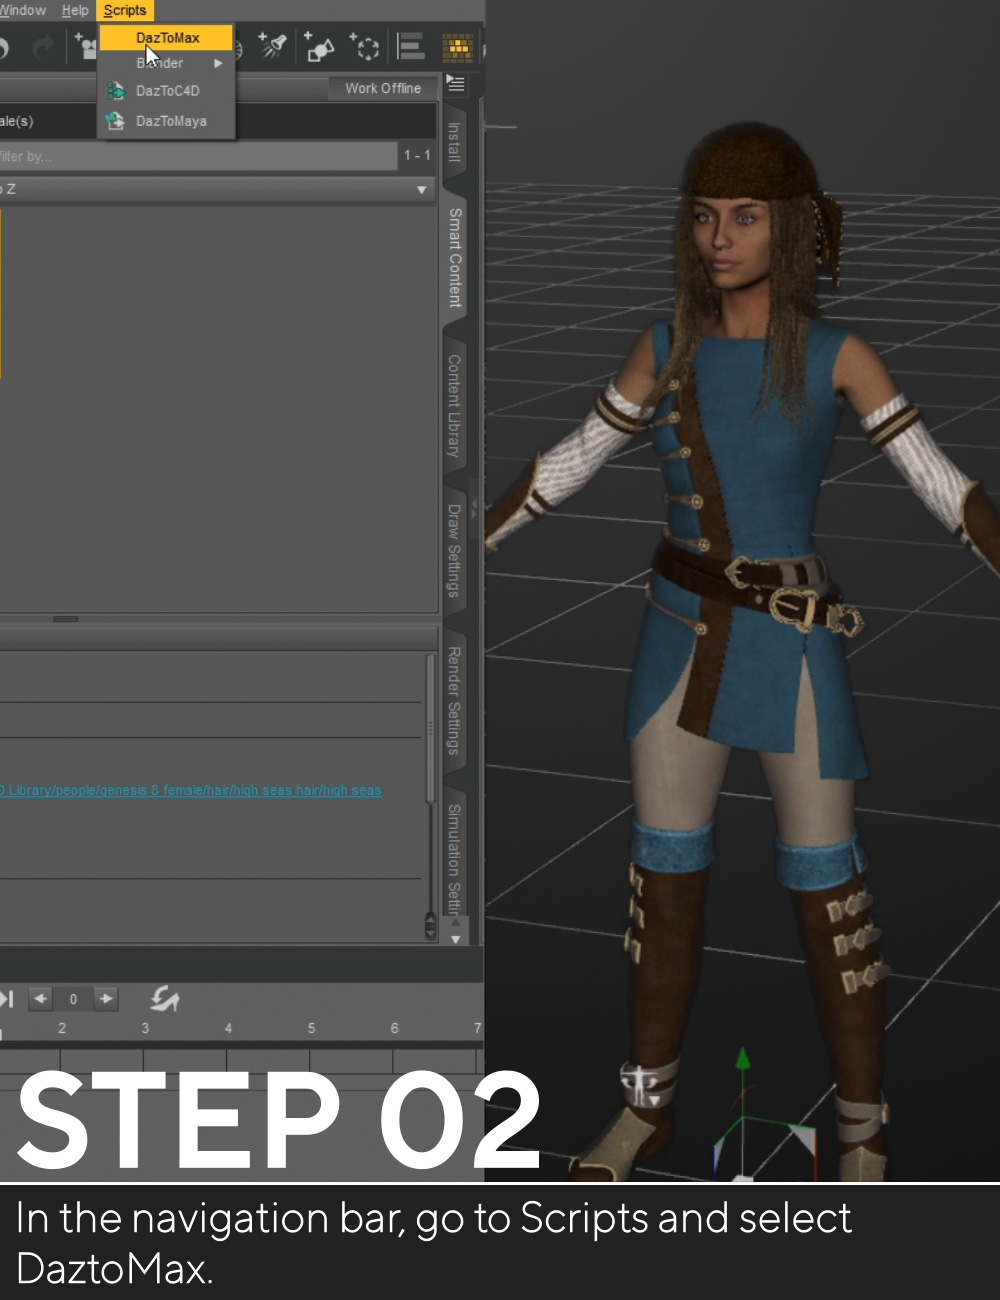Open the Scripts menu in menu bar

125,10
